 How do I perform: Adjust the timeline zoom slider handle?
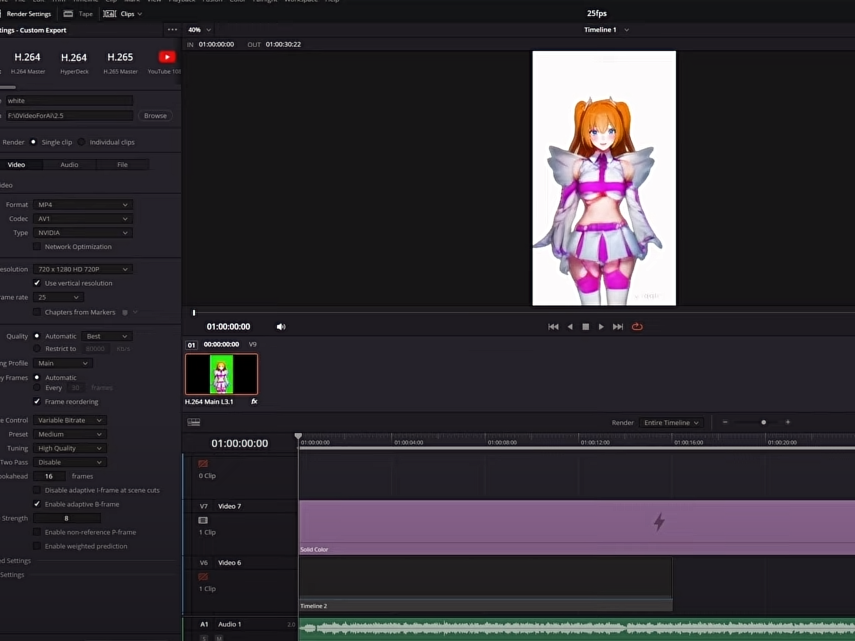763,422
